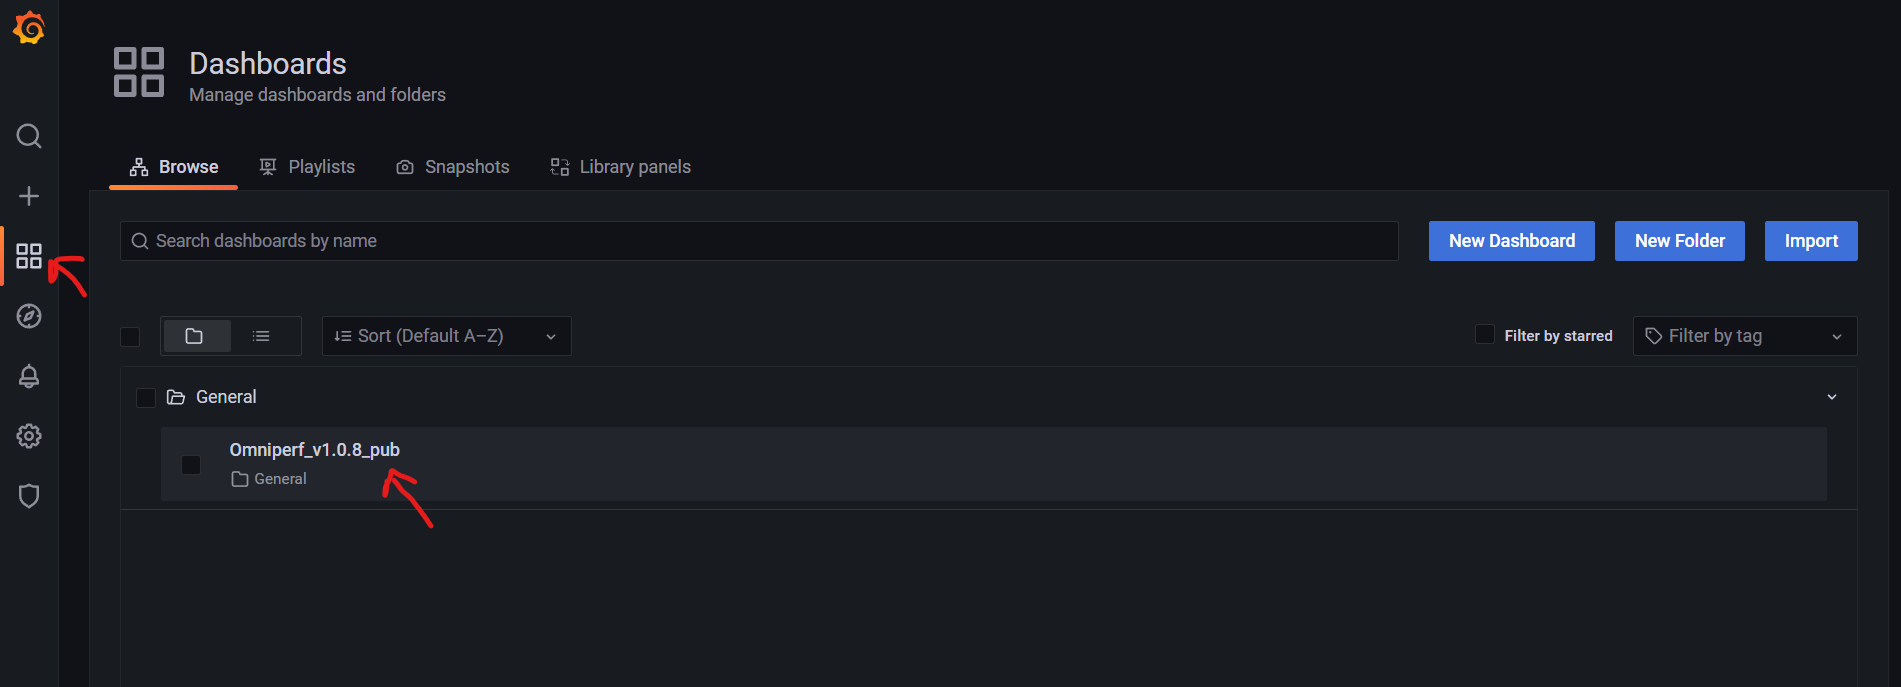Collapse the General folder chevron
This screenshot has height=687, width=1901.
(x=1832, y=397)
